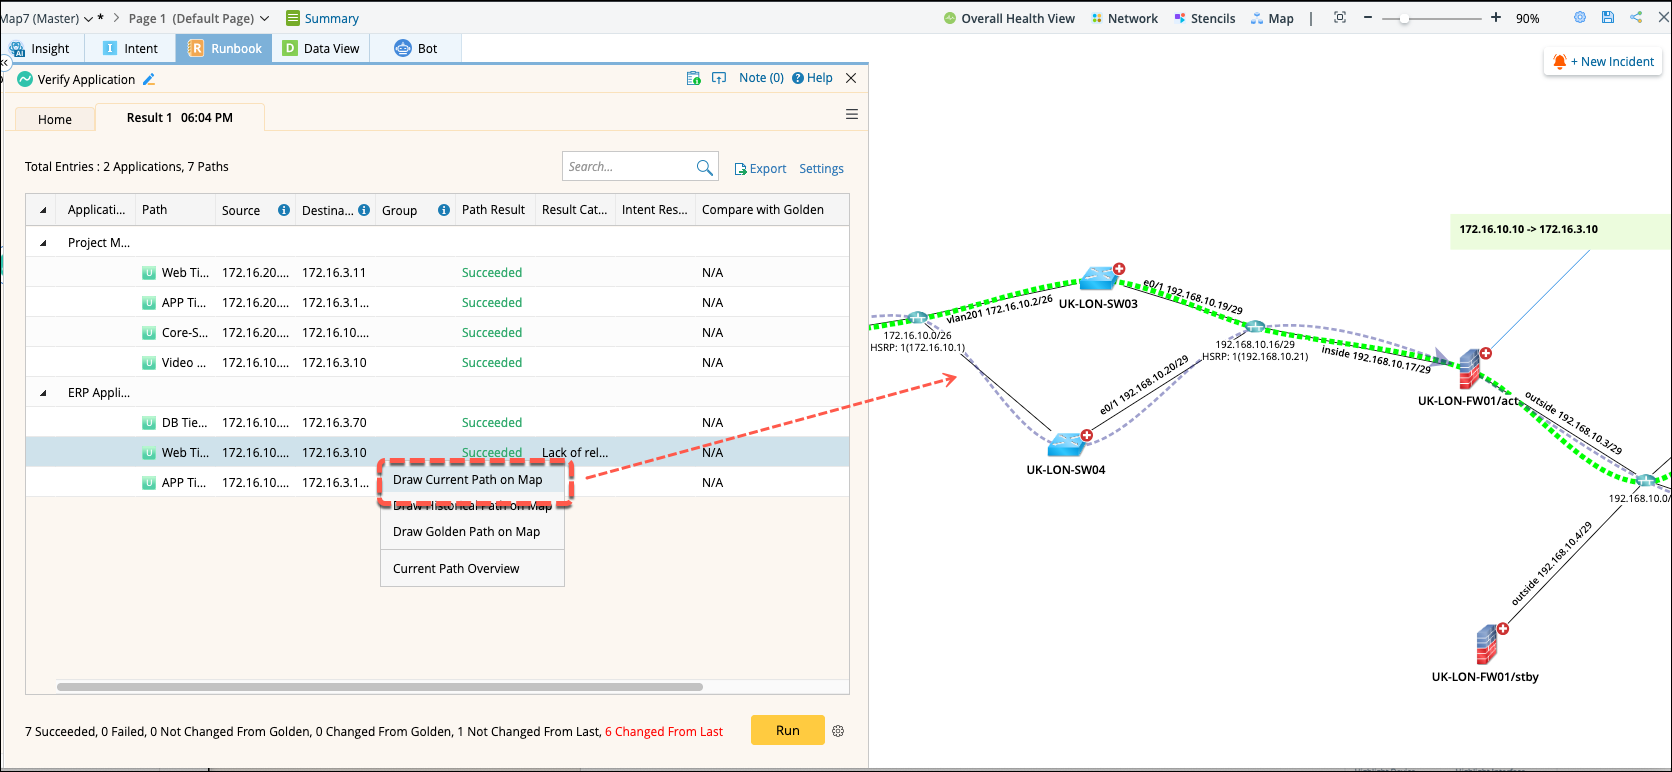Viewport: 1672px width, 772px height.
Task: Click the fit-to-screen icon in map toolbar
Action: click(1340, 18)
